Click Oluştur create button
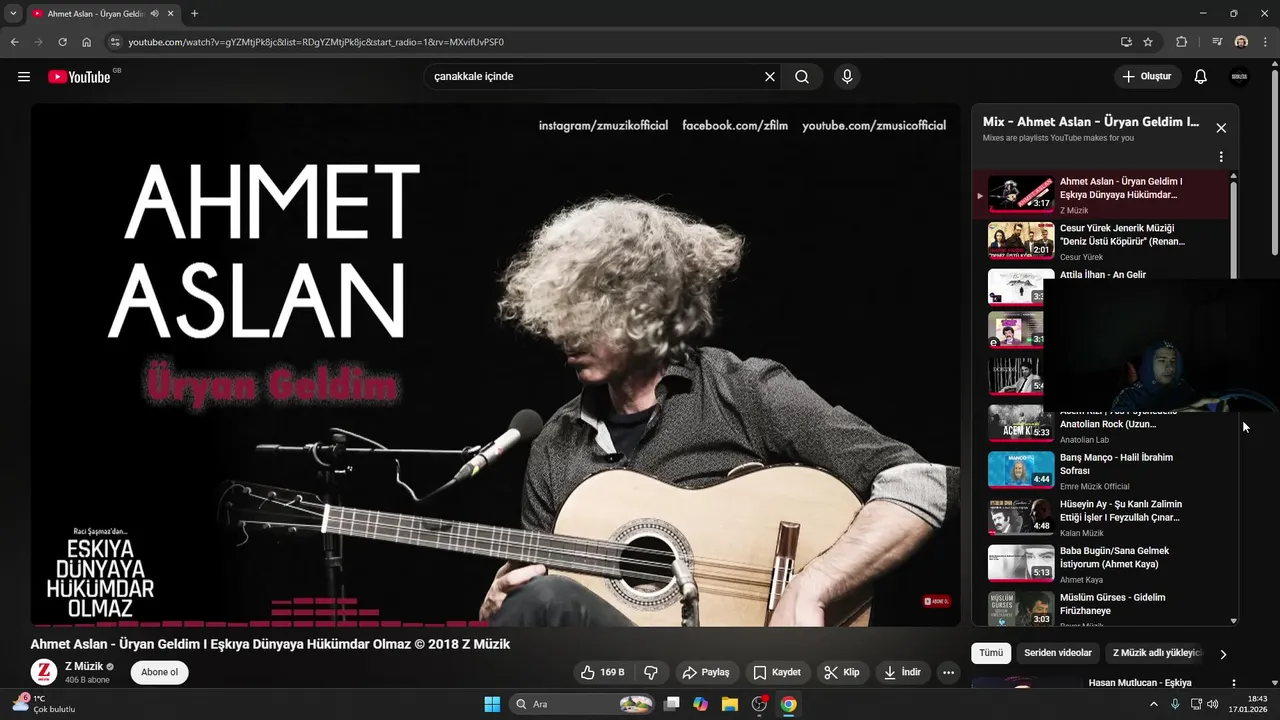Viewport: 1280px width, 720px height. (1148, 77)
